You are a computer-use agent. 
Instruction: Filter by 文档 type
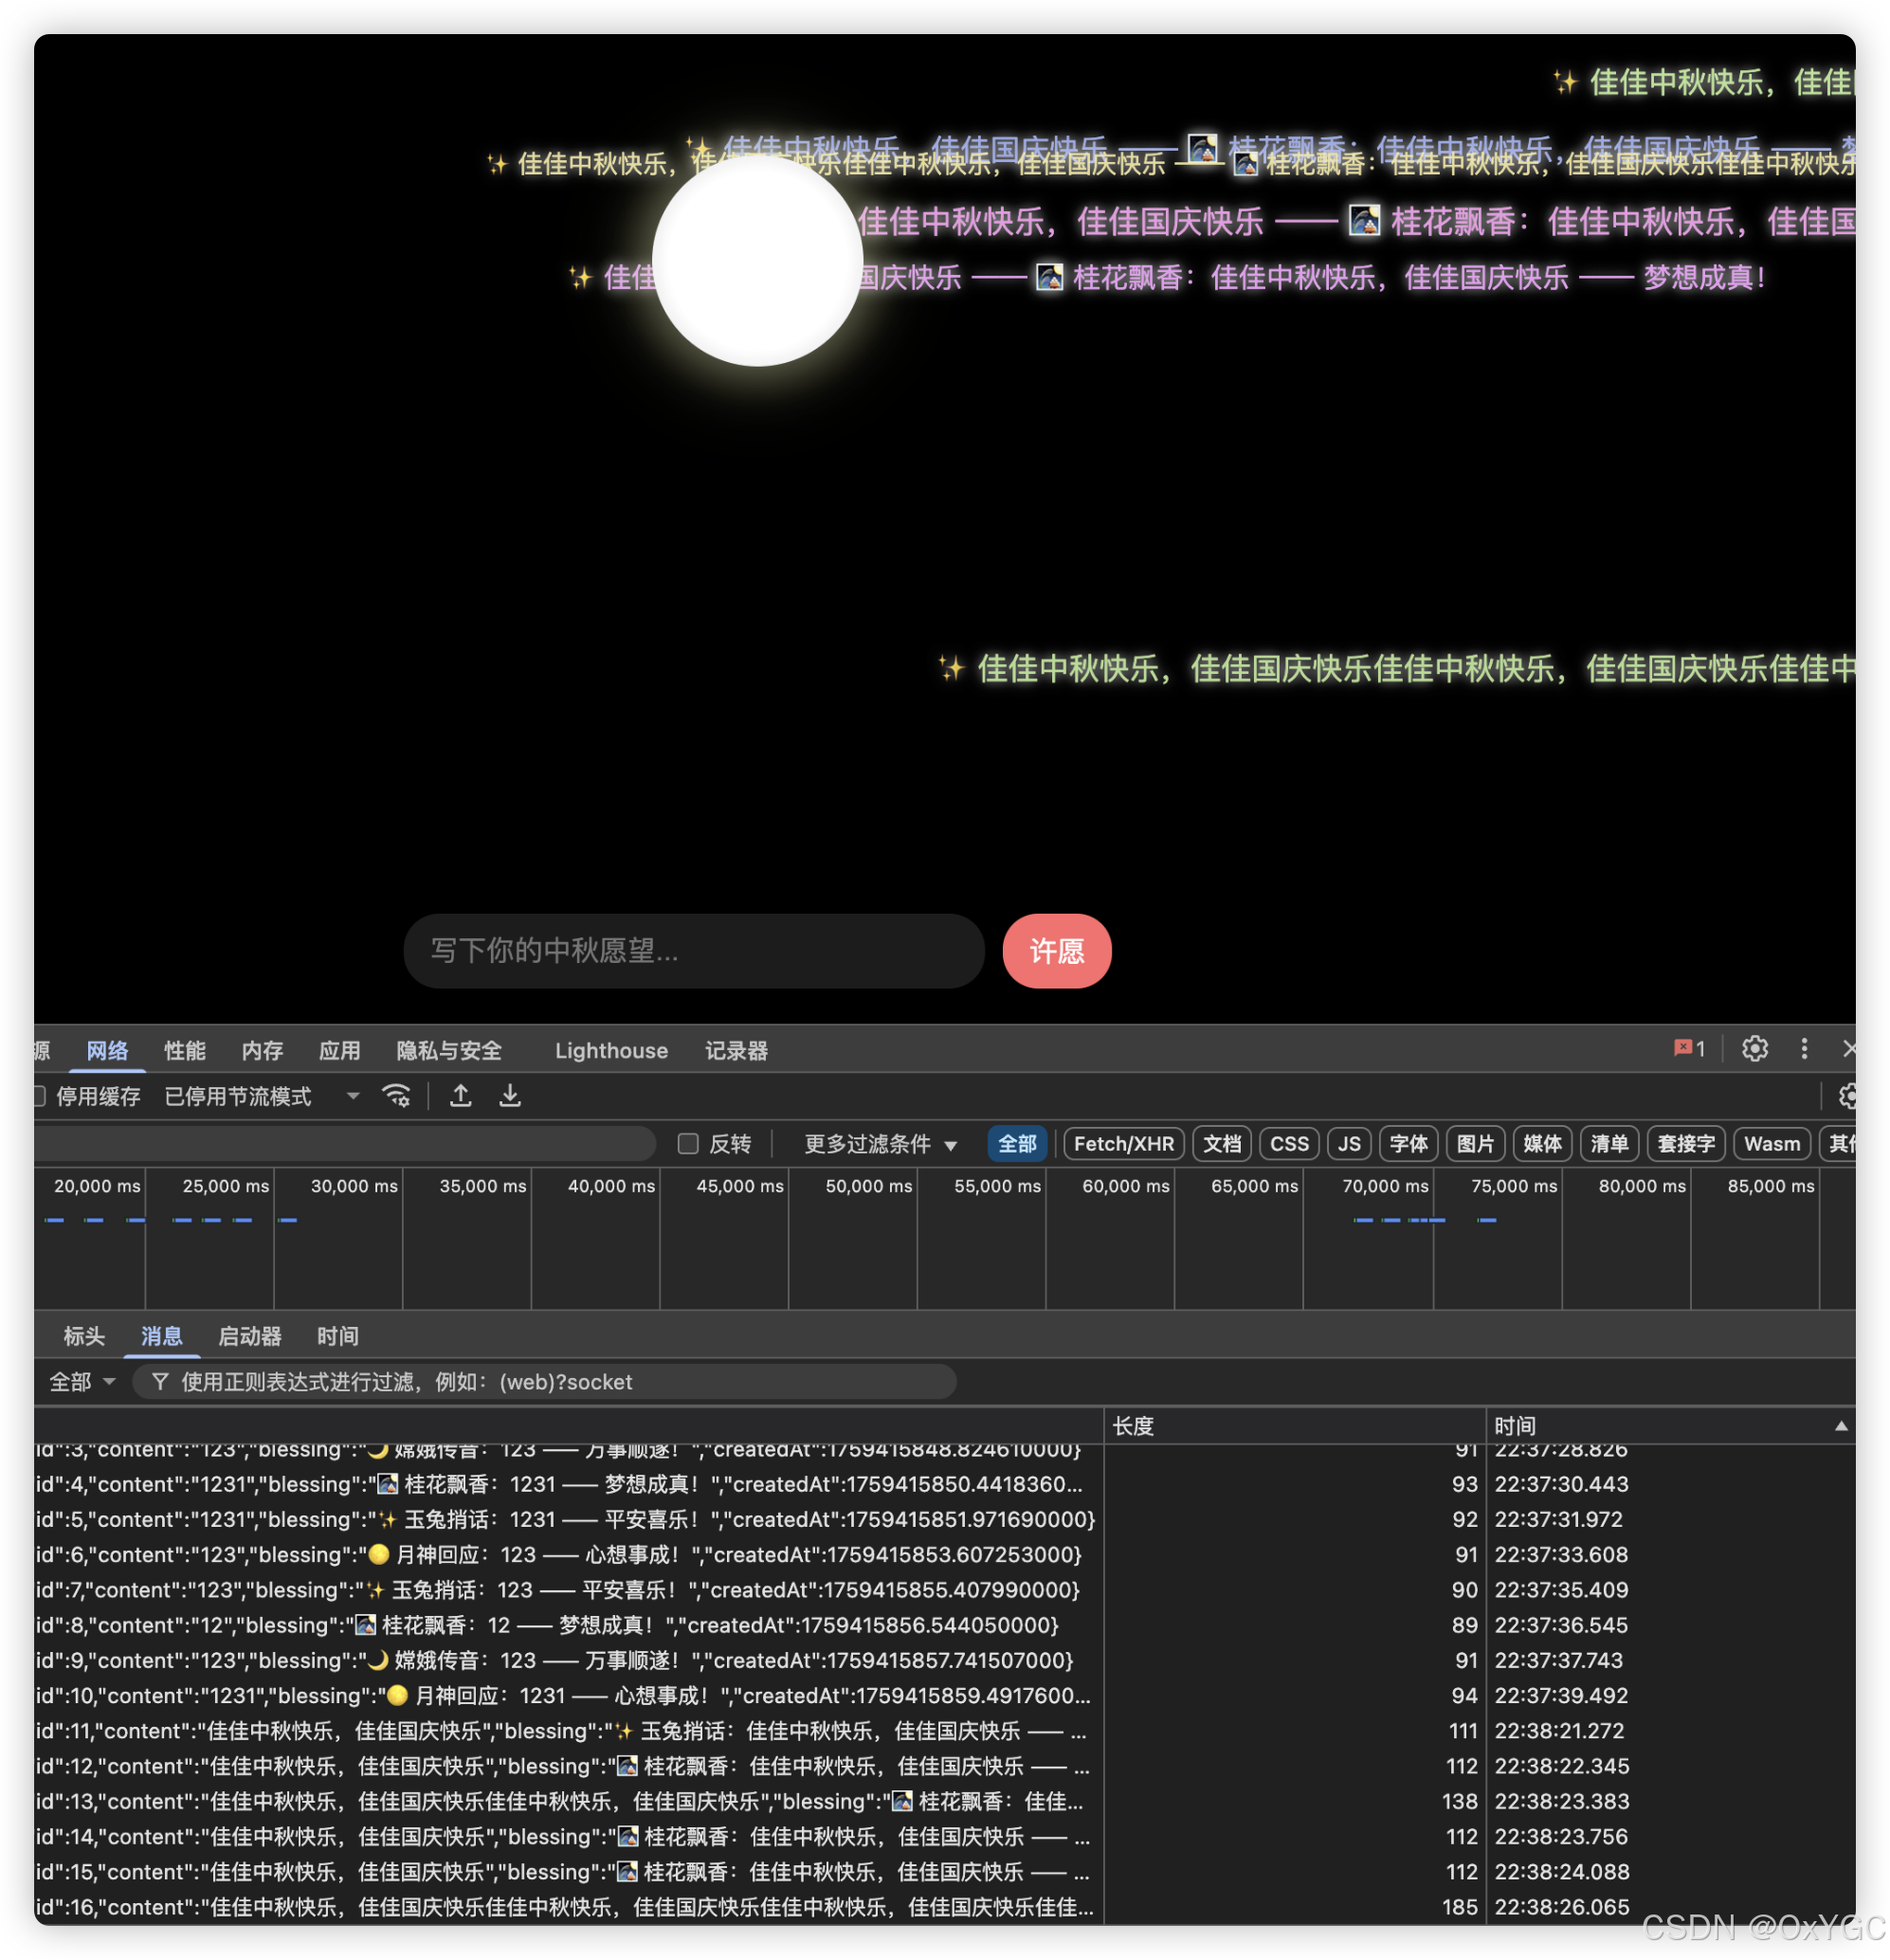(x=1221, y=1143)
